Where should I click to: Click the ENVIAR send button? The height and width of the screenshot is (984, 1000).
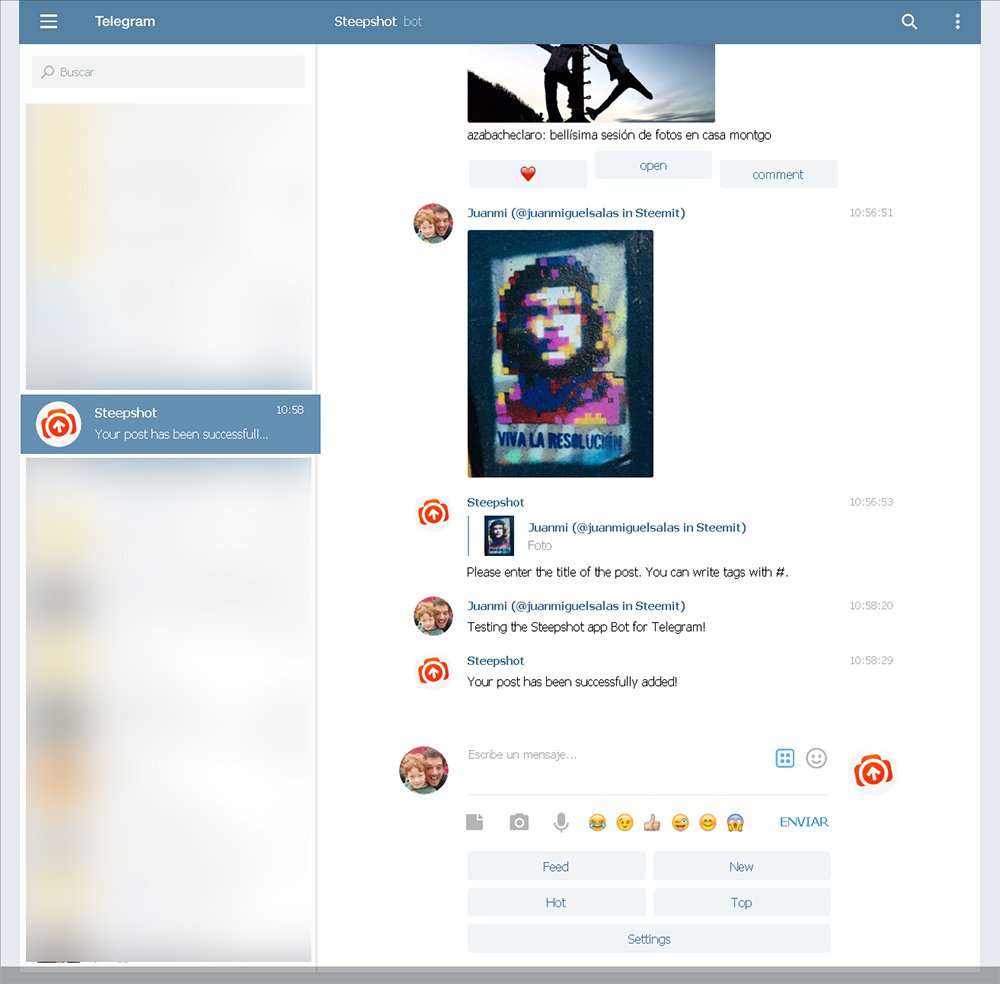804,822
